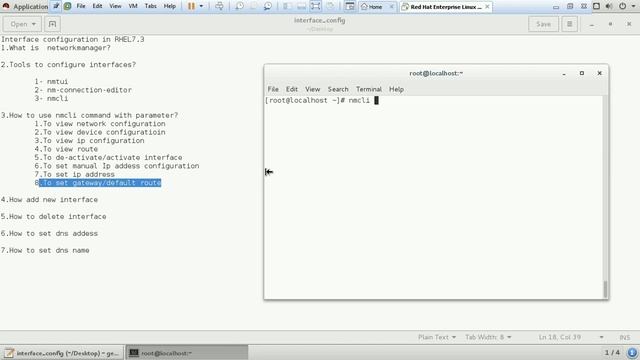The height and width of the screenshot is (360, 640).
Task: Open the VMware File menu
Action: (81, 6)
